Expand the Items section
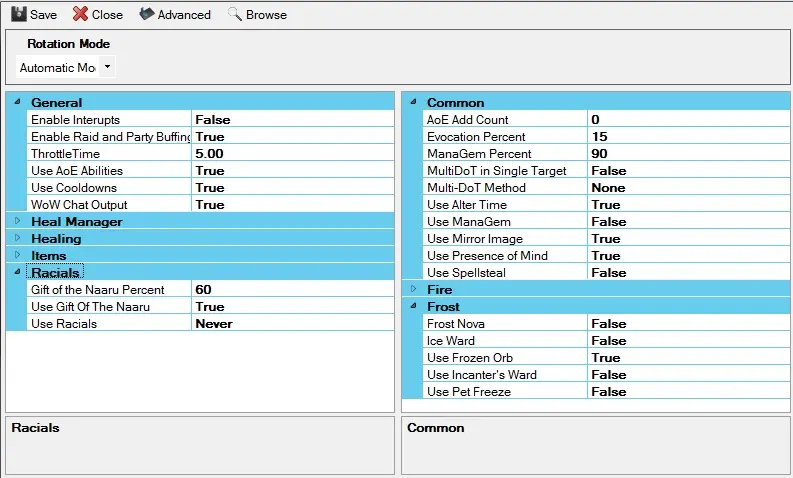793x478 pixels. [17, 255]
